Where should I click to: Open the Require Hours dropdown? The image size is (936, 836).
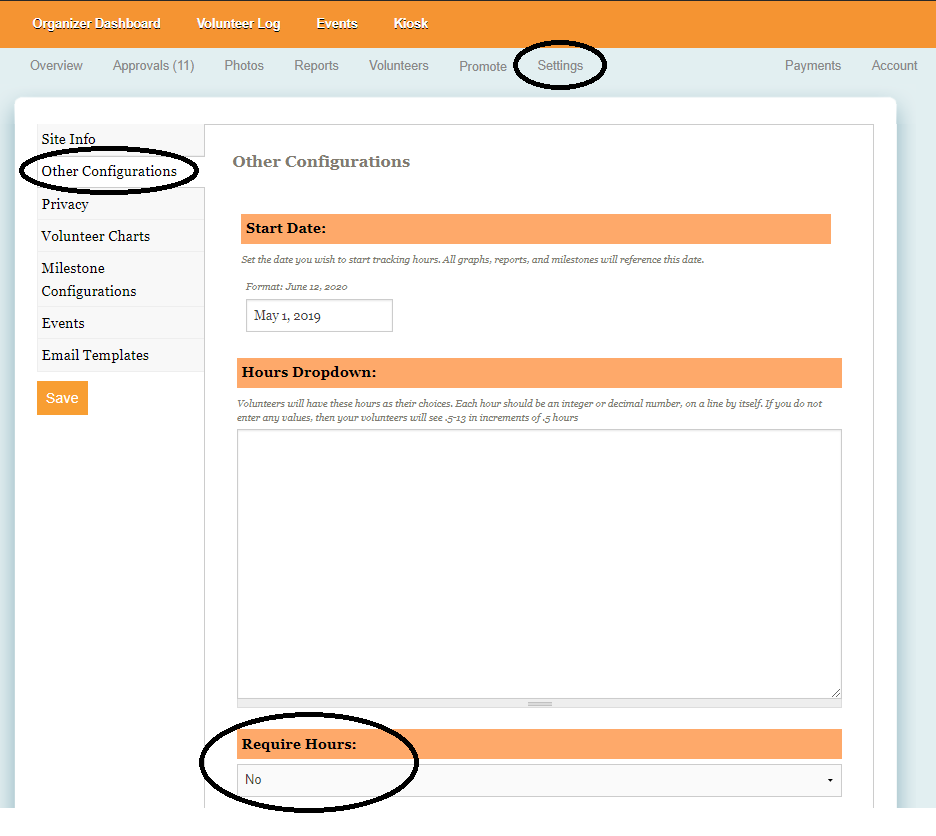click(x=539, y=780)
